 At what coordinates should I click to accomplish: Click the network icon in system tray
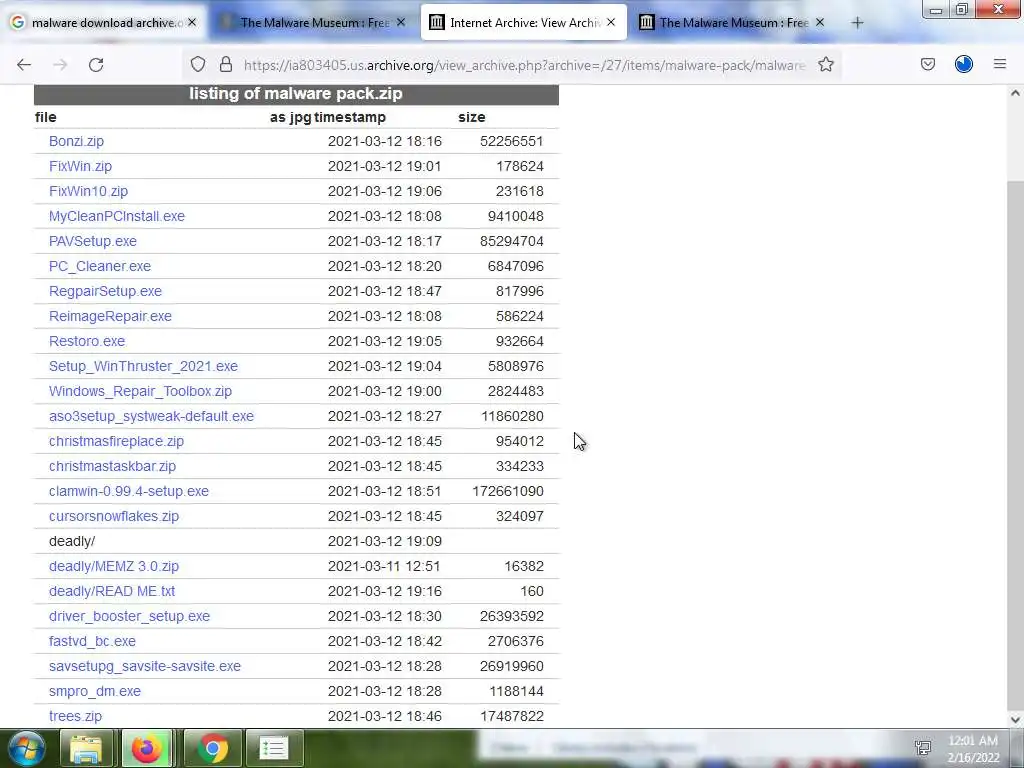point(923,748)
